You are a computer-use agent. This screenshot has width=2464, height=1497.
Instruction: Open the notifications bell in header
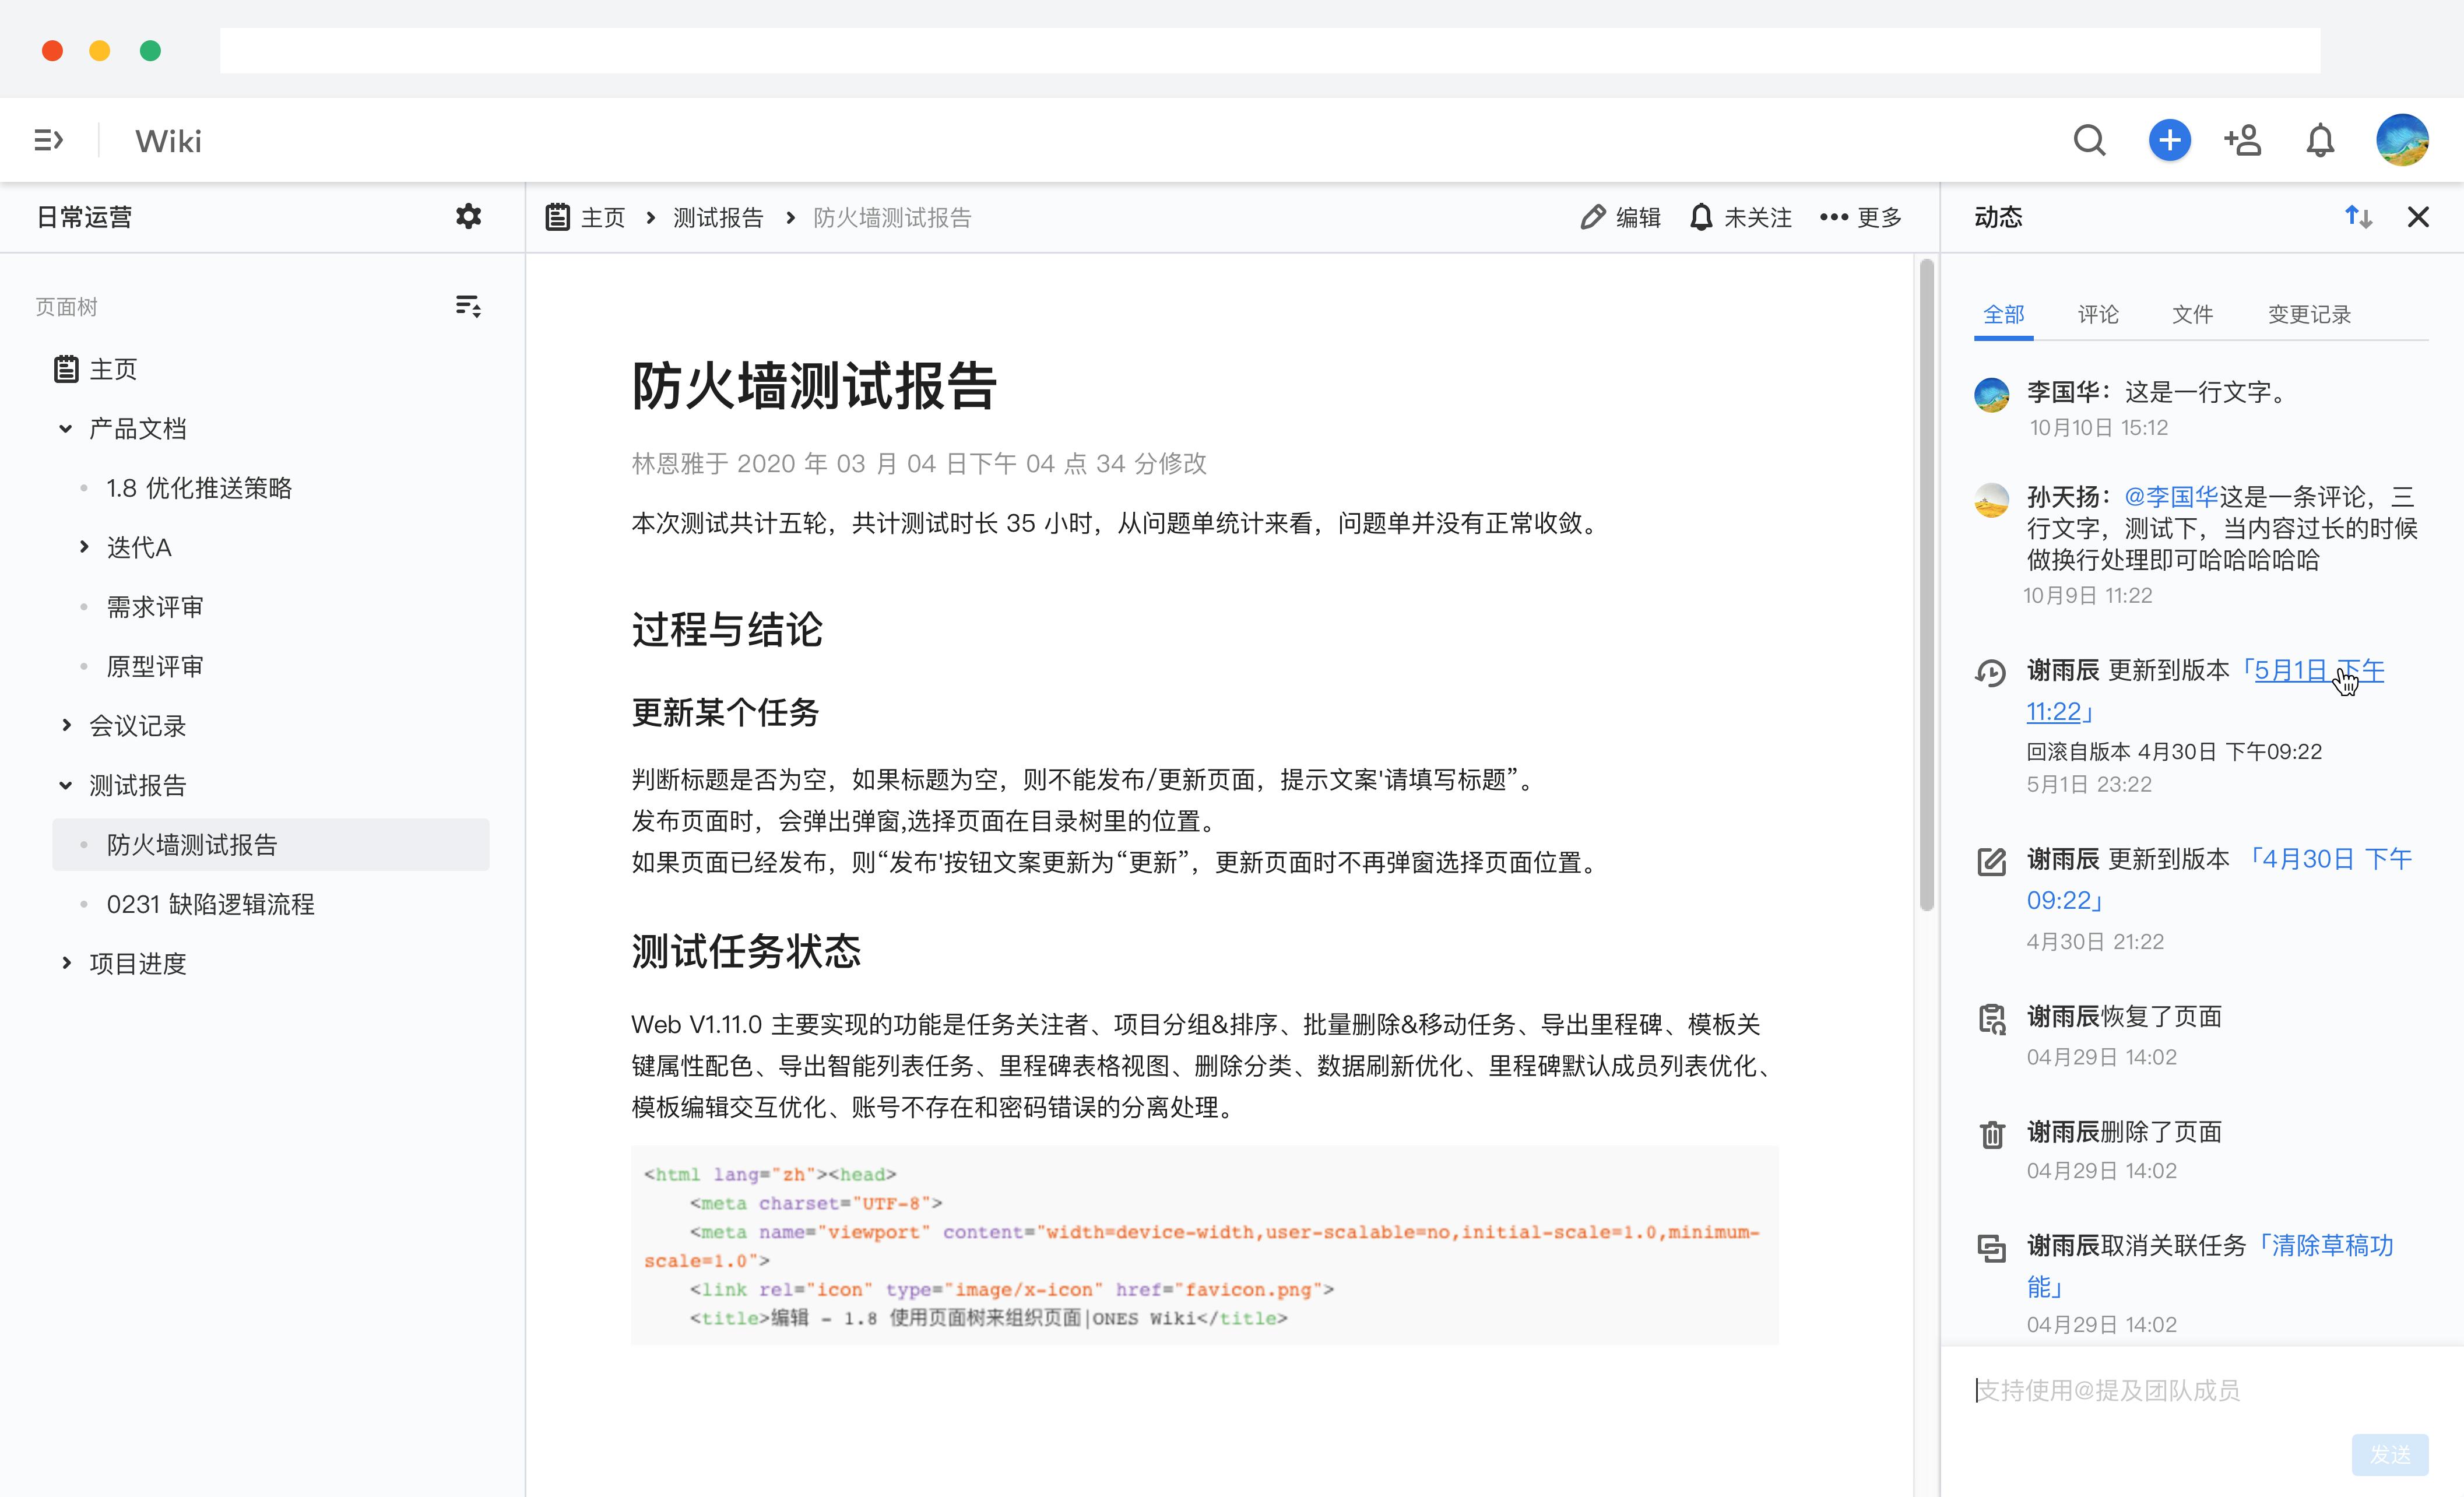2320,141
